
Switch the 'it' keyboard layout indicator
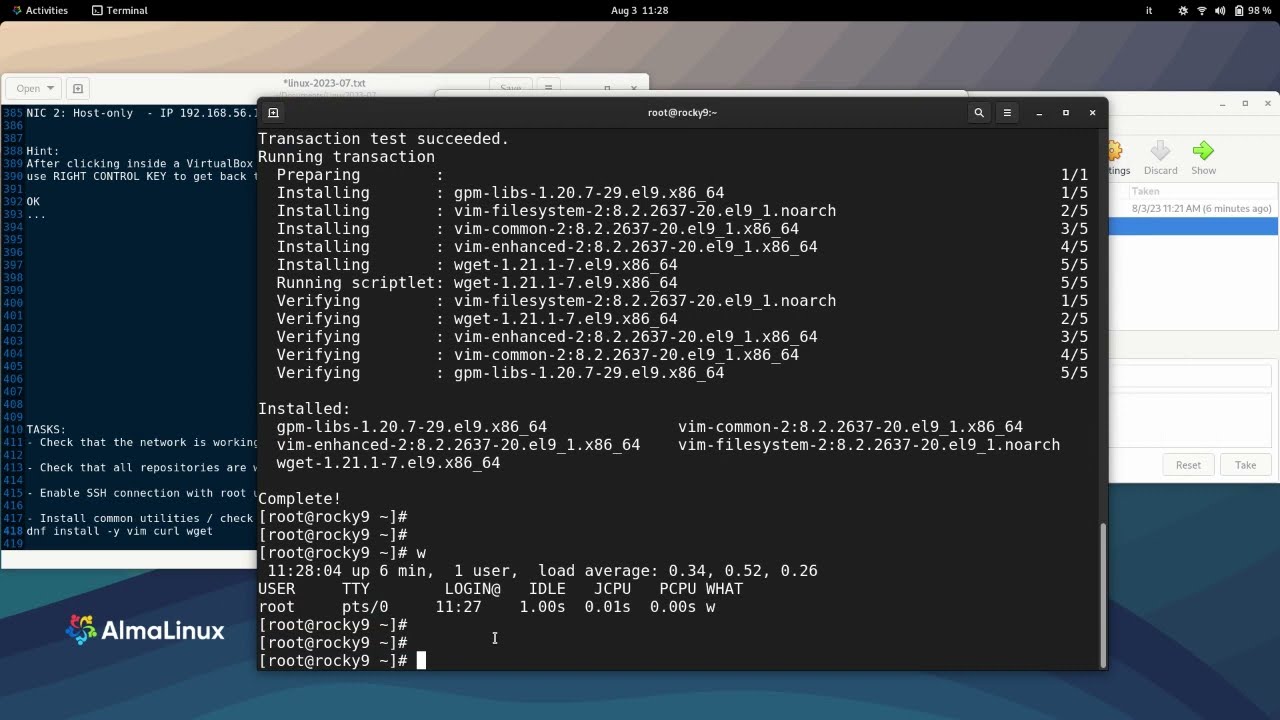point(1149,10)
